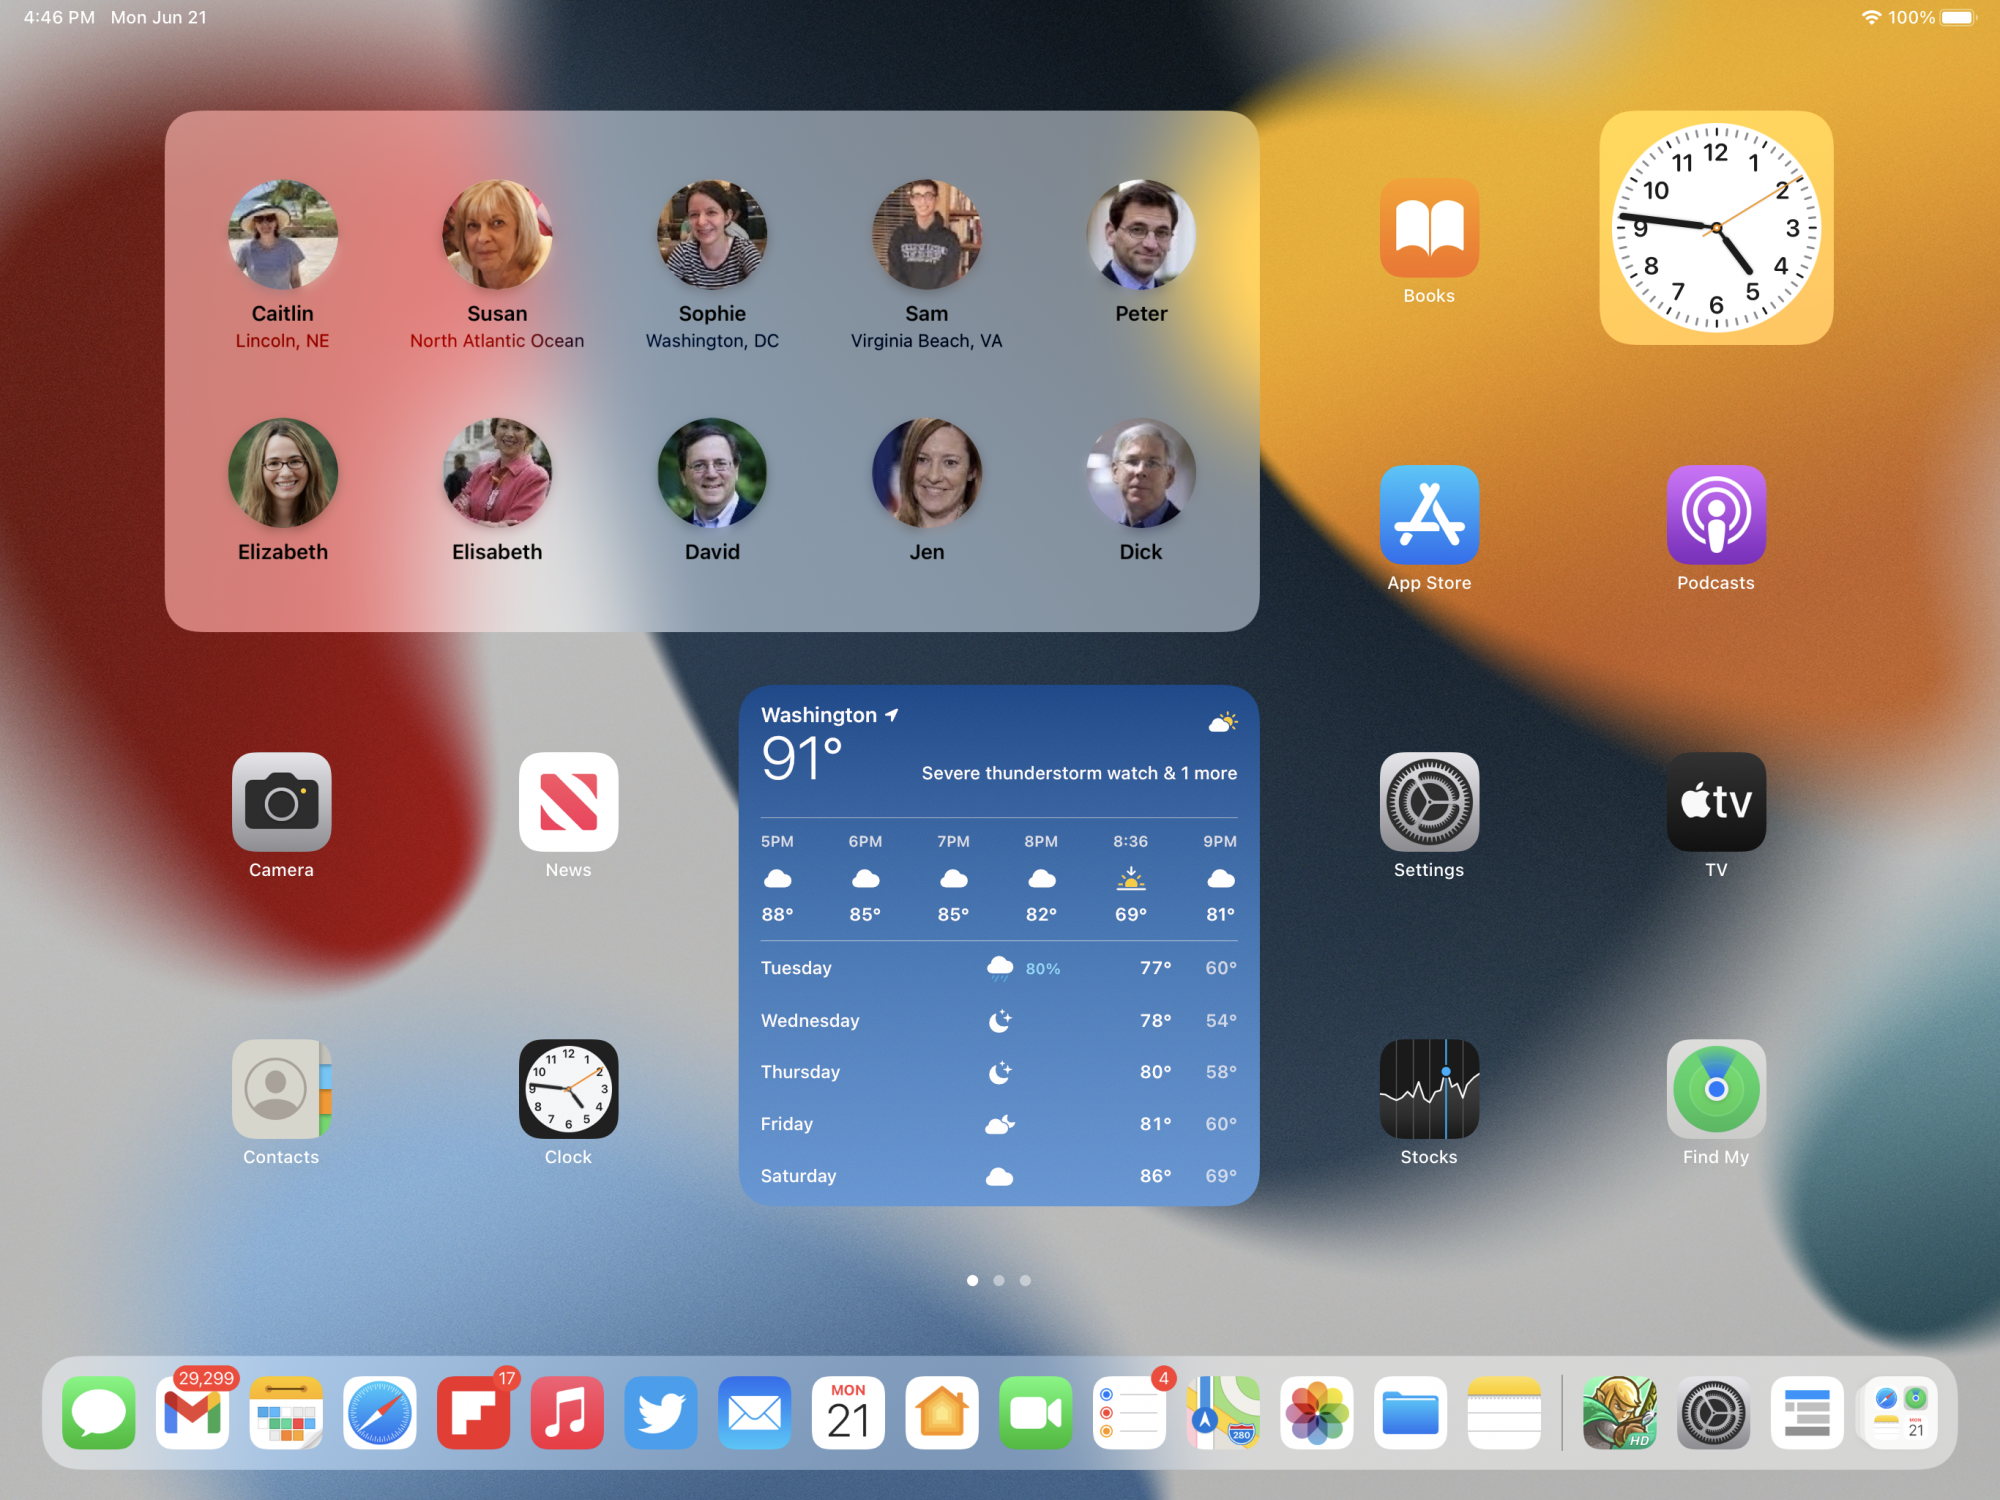2000x1500 pixels.
Task: Open the Apple TV app
Action: coord(1715,802)
